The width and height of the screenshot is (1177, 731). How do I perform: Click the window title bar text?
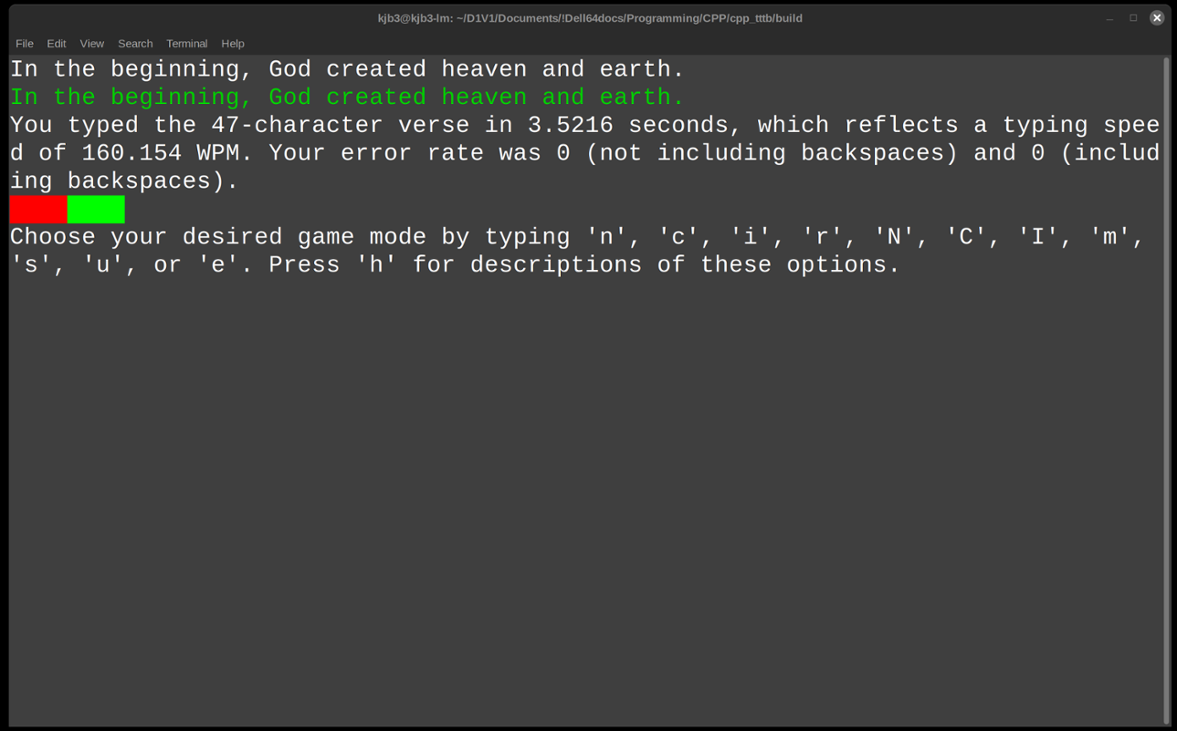point(588,17)
